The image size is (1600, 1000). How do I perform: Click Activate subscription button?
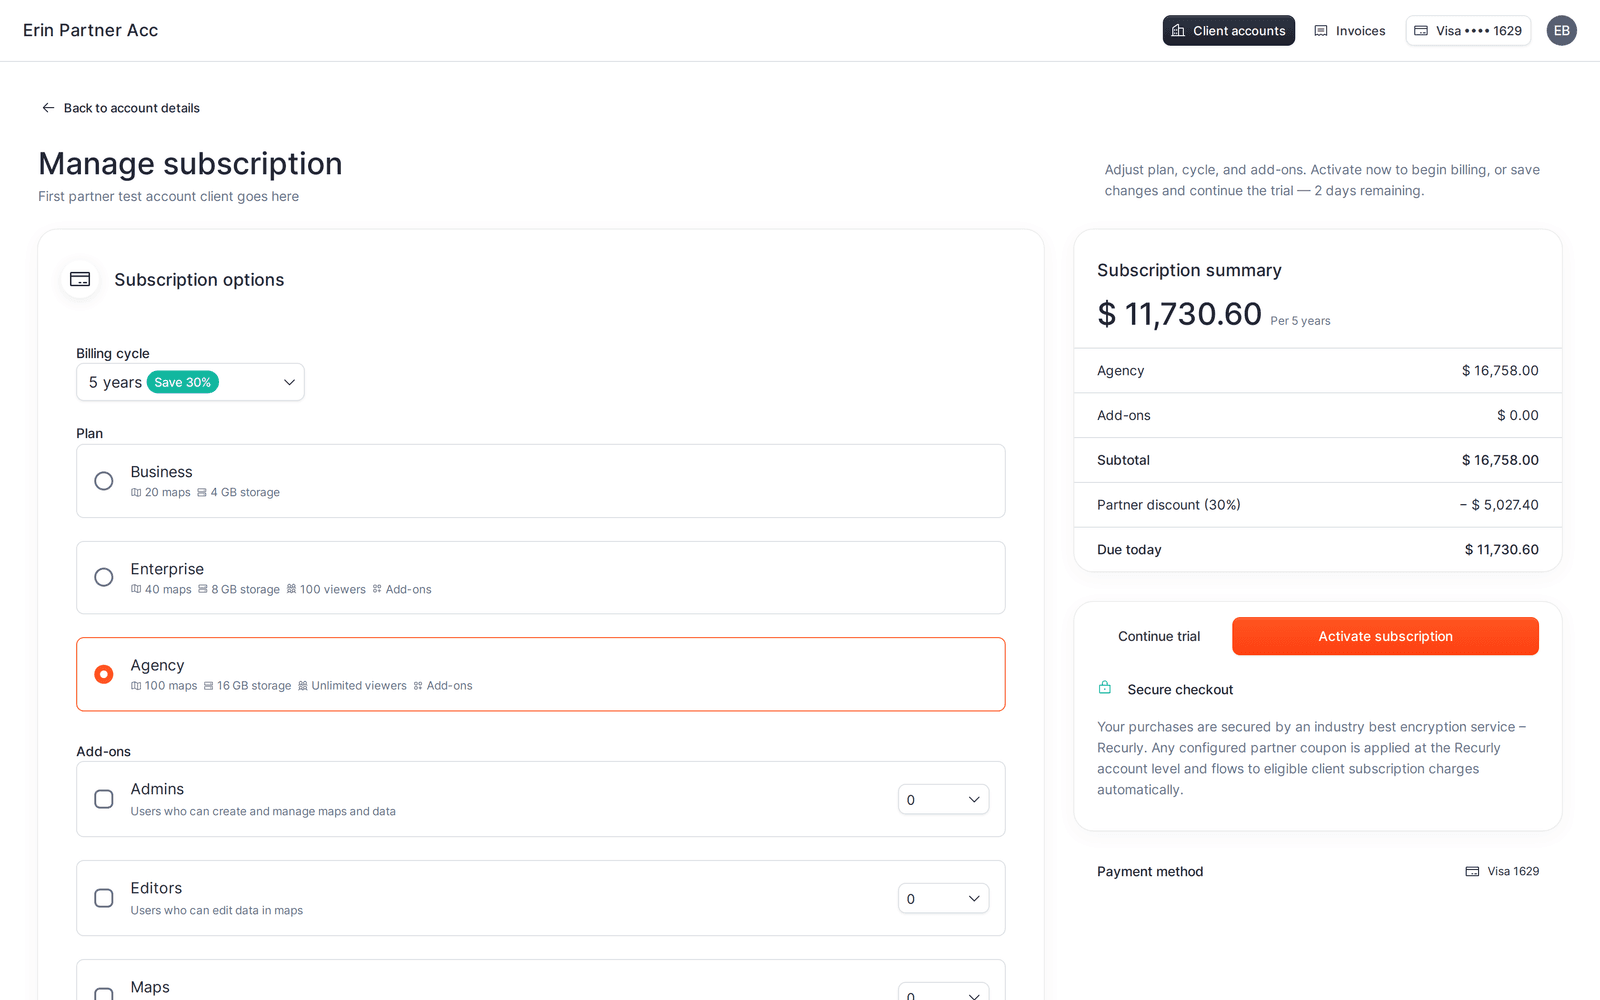click(x=1385, y=636)
